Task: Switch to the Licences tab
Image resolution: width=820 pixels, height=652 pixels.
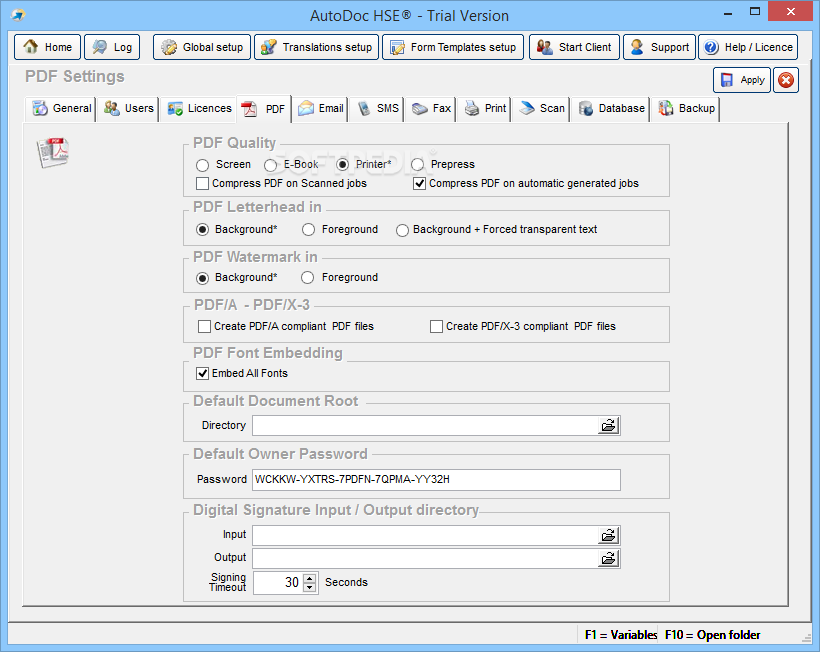Action: (199, 109)
